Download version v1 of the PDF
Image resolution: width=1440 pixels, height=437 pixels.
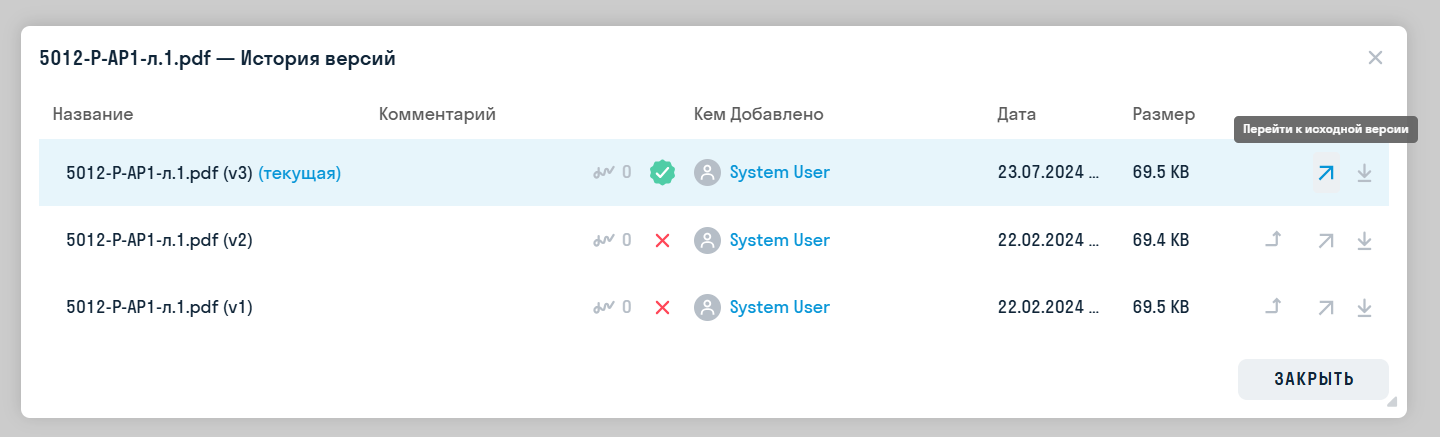click(1364, 307)
